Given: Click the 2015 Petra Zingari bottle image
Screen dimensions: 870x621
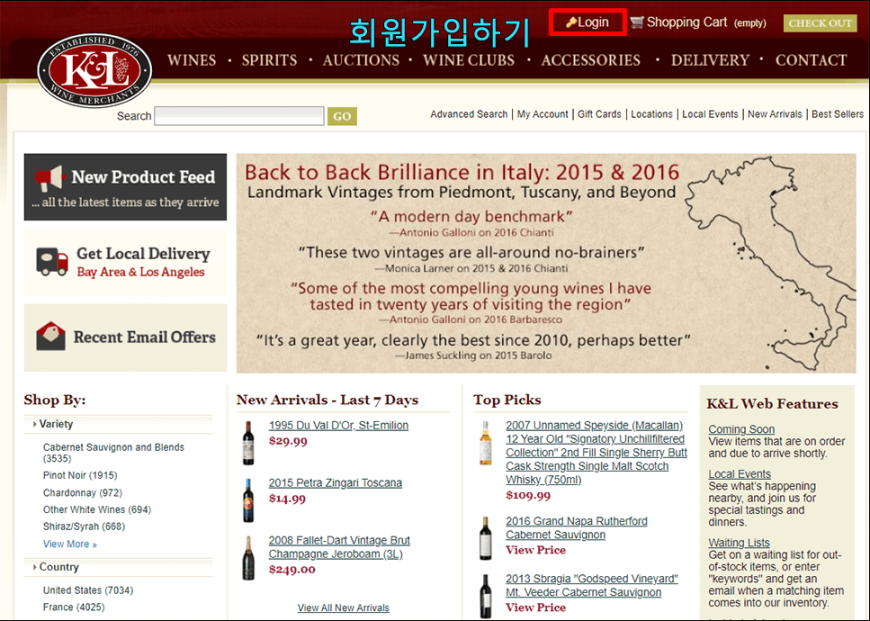Looking at the screenshot, I should [249, 500].
